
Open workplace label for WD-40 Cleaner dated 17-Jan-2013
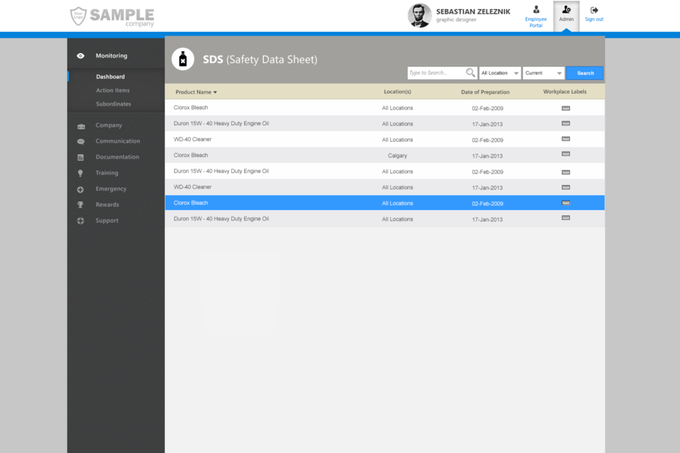[x=566, y=187]
